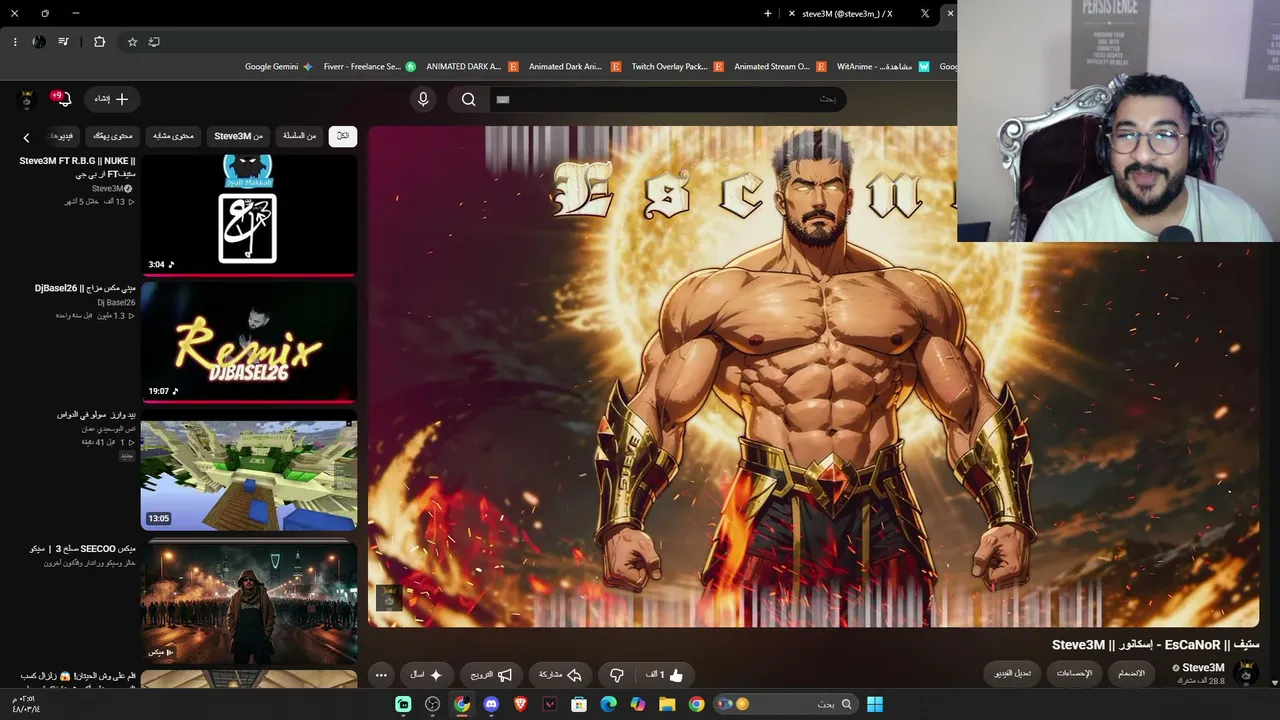The image size is (1280, 720).
Task: Expand more filter chips with the arrow
Action: [27, 137]
